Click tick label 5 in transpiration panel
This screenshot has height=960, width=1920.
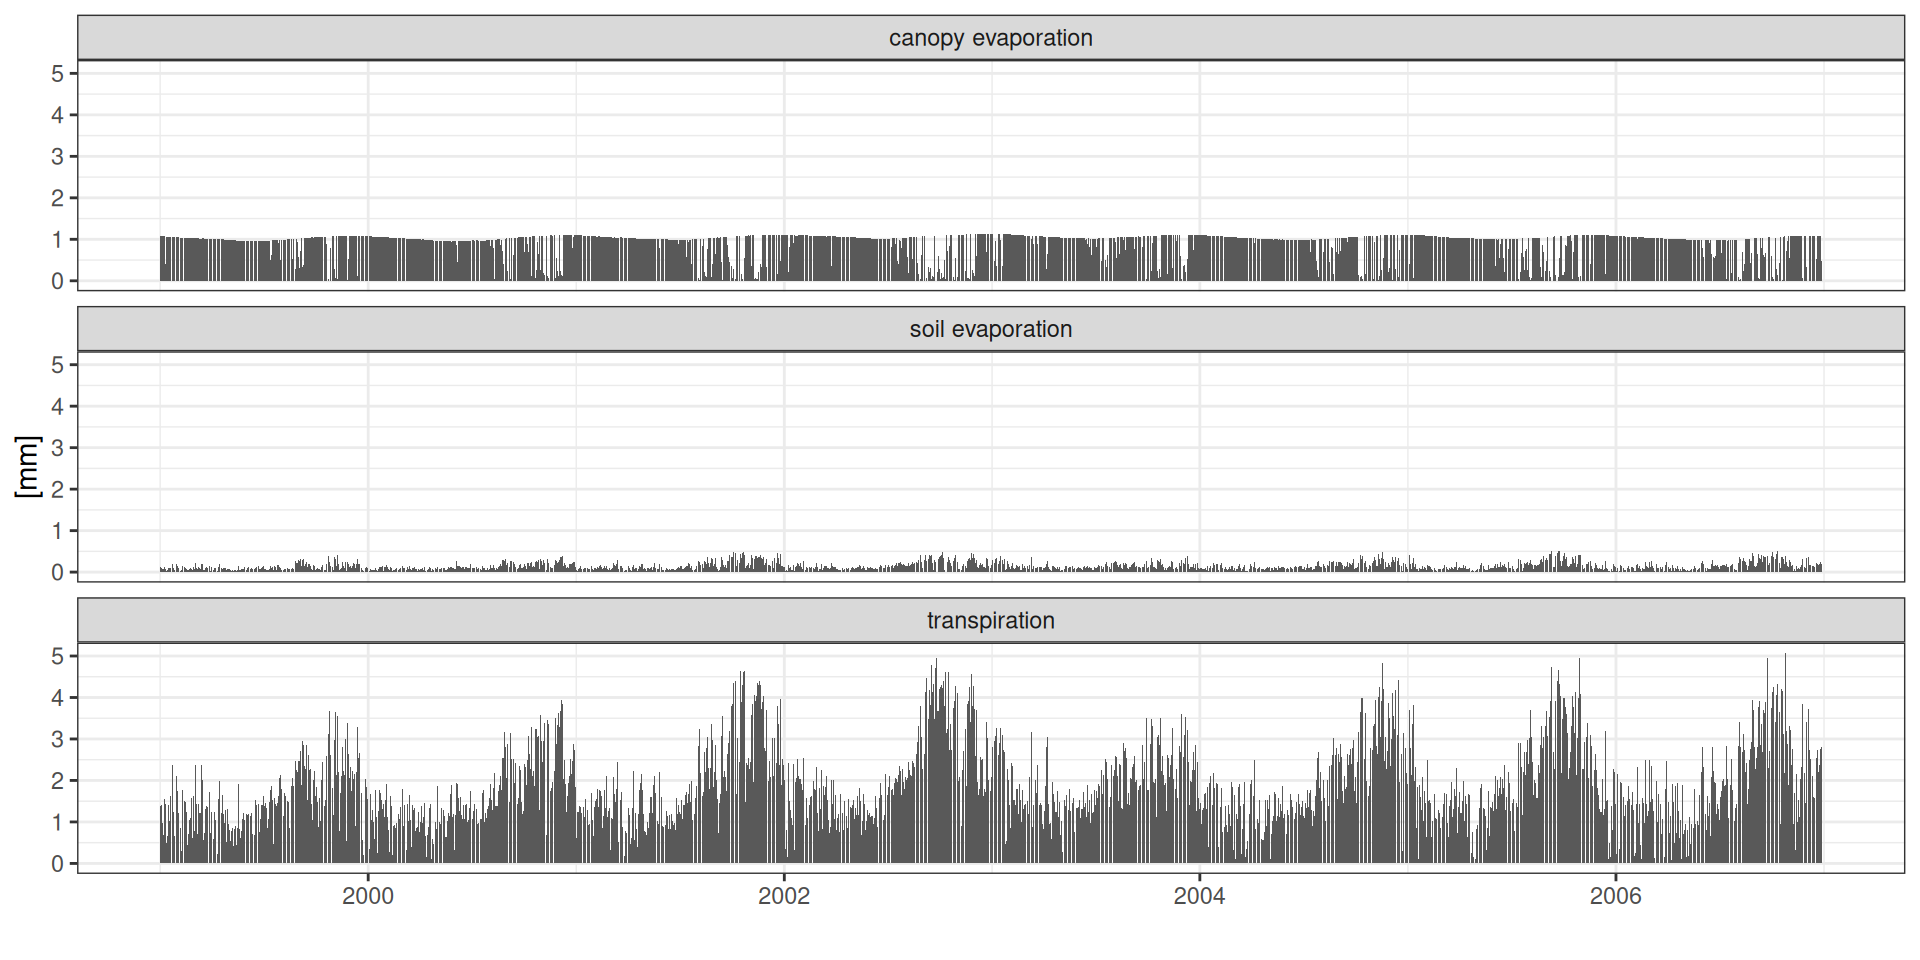pos(58,657)
